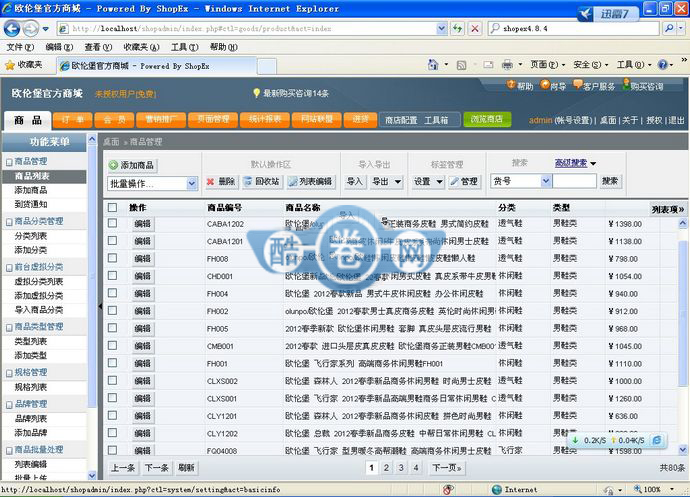Toggle the select-all checkbox in table header
The width and height of the screenshot is (690, 497).
(113, 207)
